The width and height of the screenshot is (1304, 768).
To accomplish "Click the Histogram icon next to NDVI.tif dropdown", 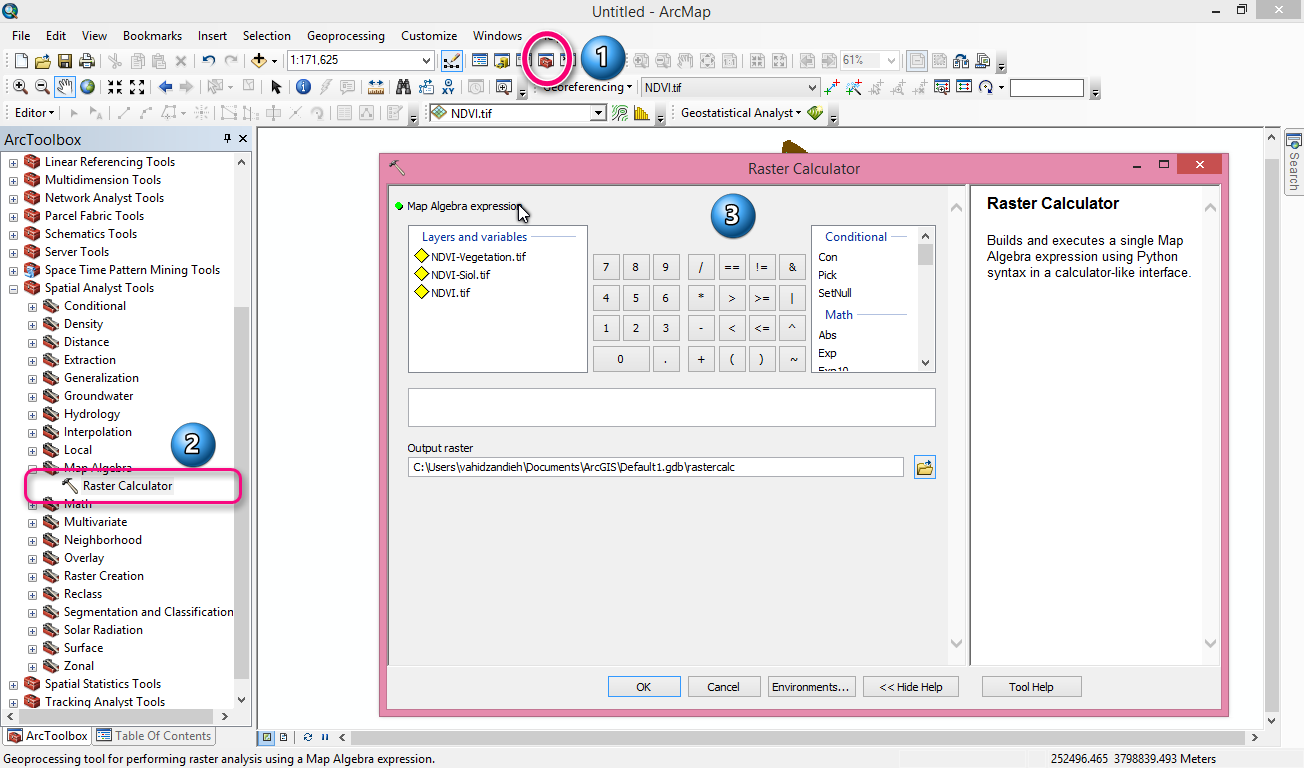I will point(641,113).
